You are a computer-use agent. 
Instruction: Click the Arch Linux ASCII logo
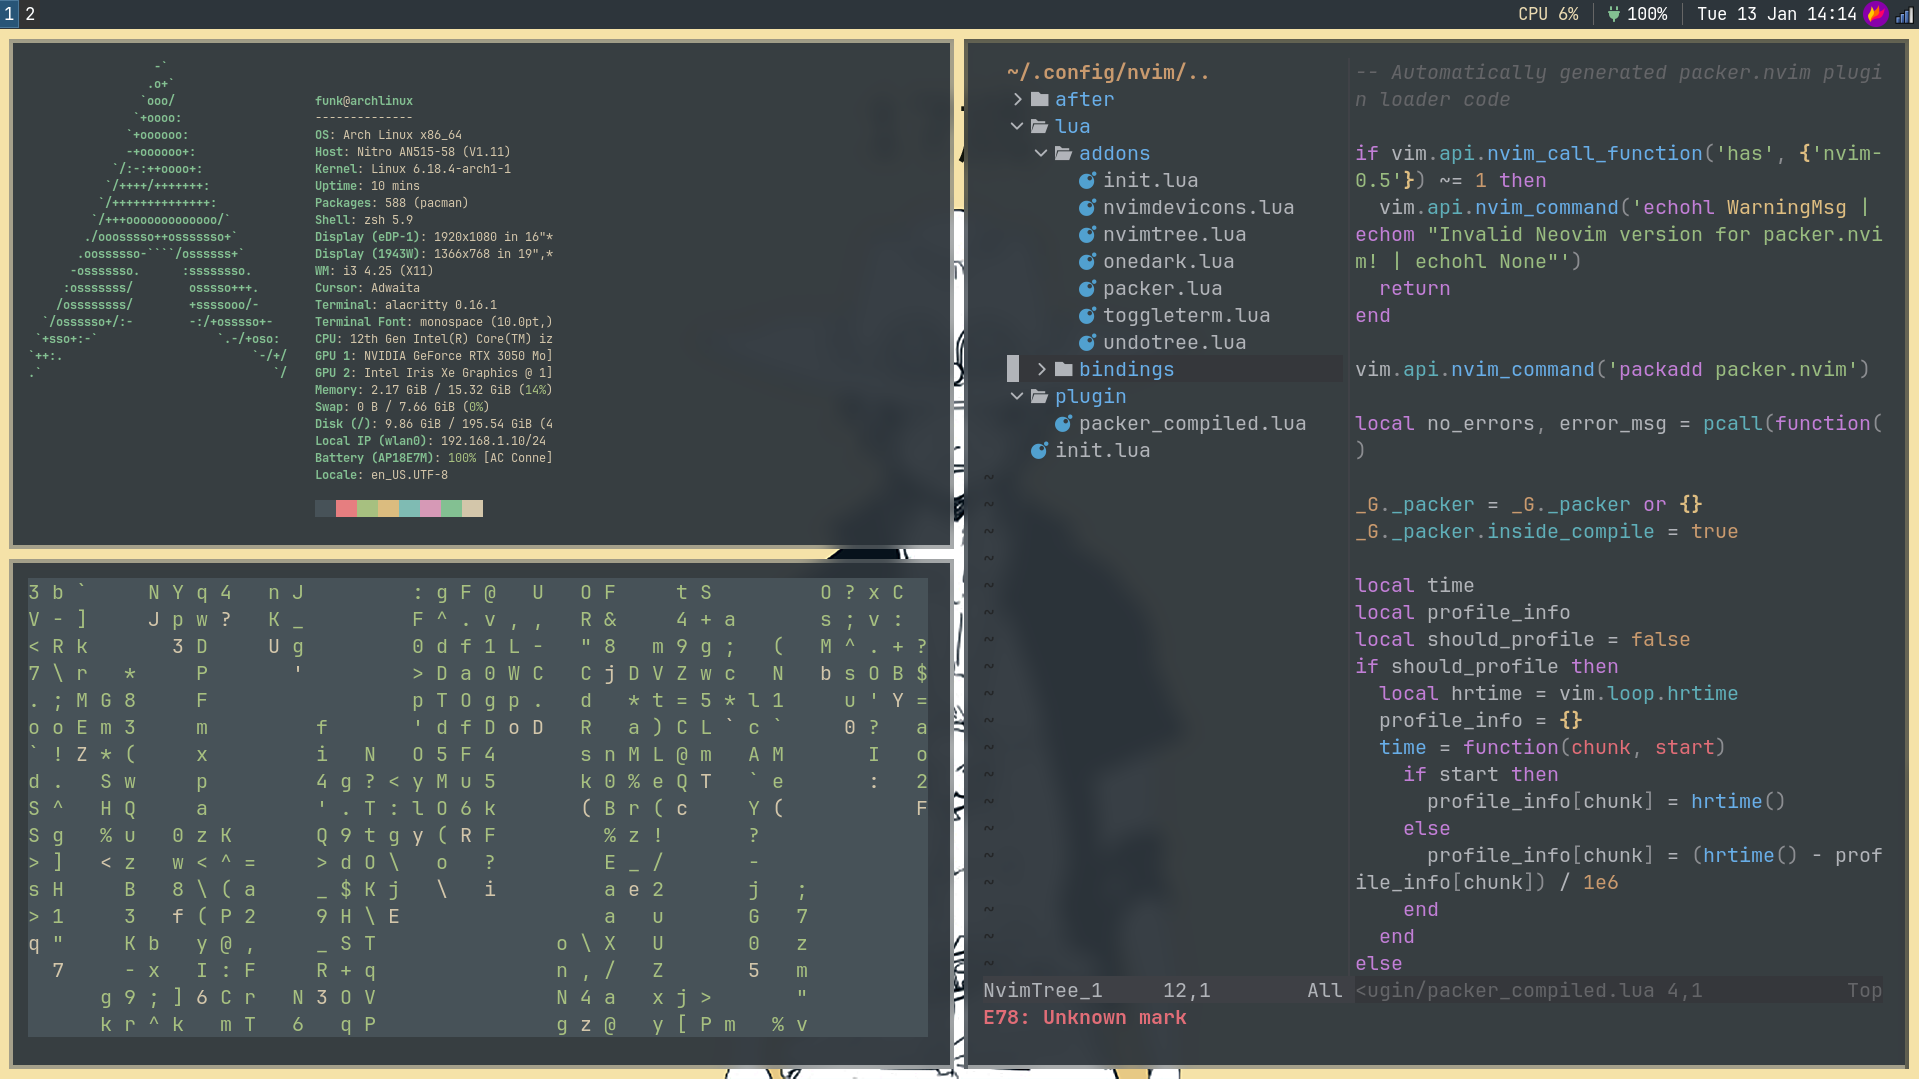pos(160,220)
